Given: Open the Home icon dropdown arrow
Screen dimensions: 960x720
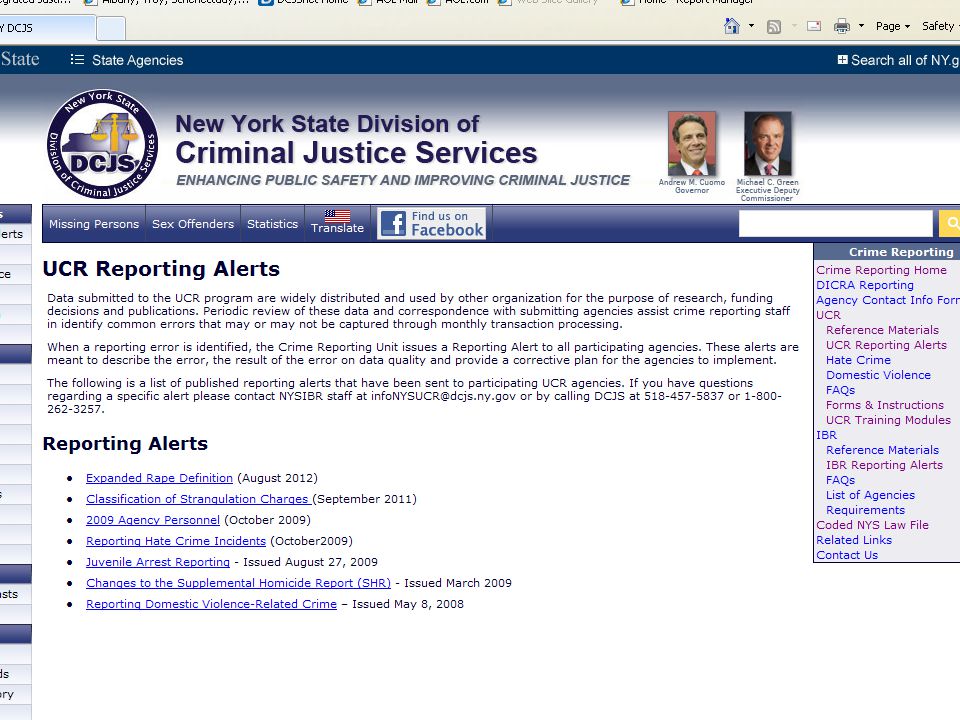Looking at the screenshot, I should (x=751, y=26).
